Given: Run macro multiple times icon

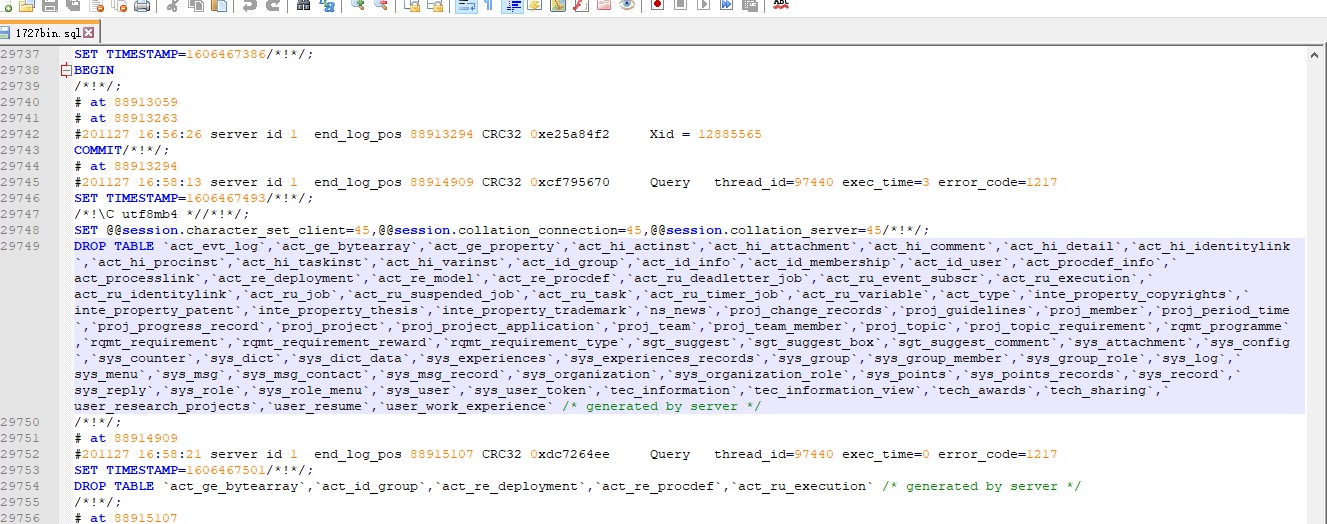Looking at the screenshot, I should point(727,5).
